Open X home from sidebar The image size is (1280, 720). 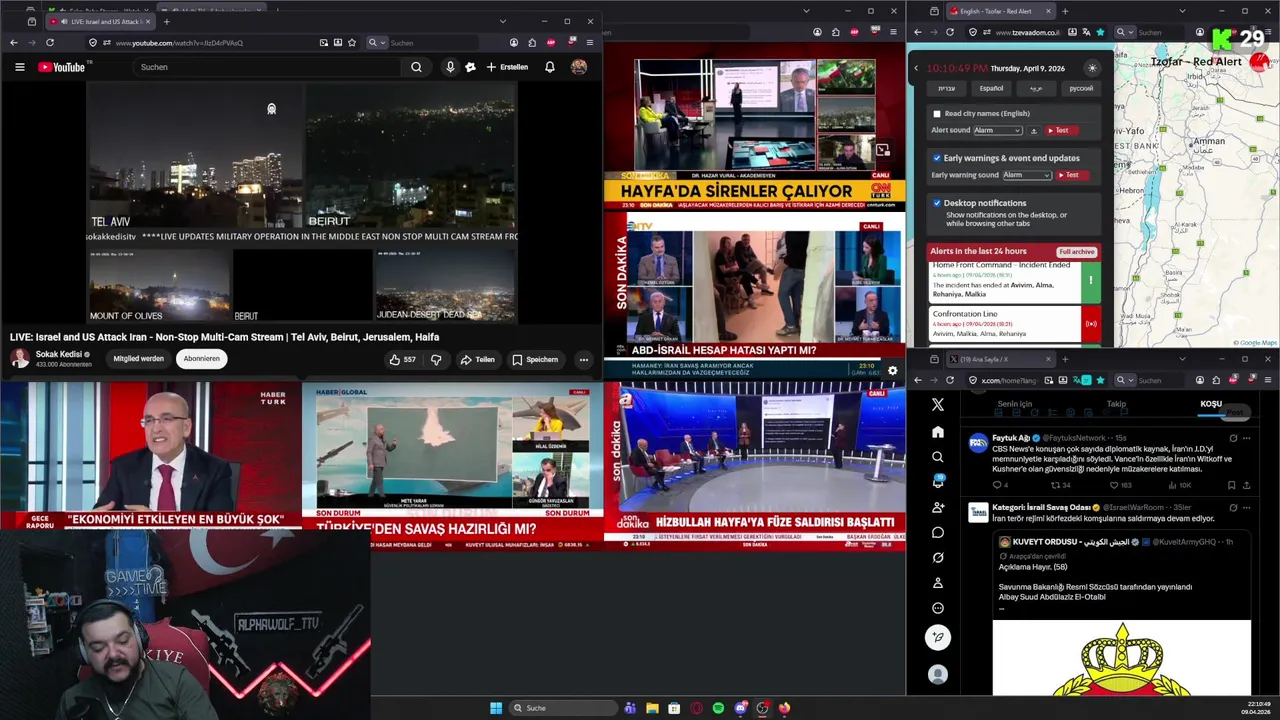coord(937,432)
